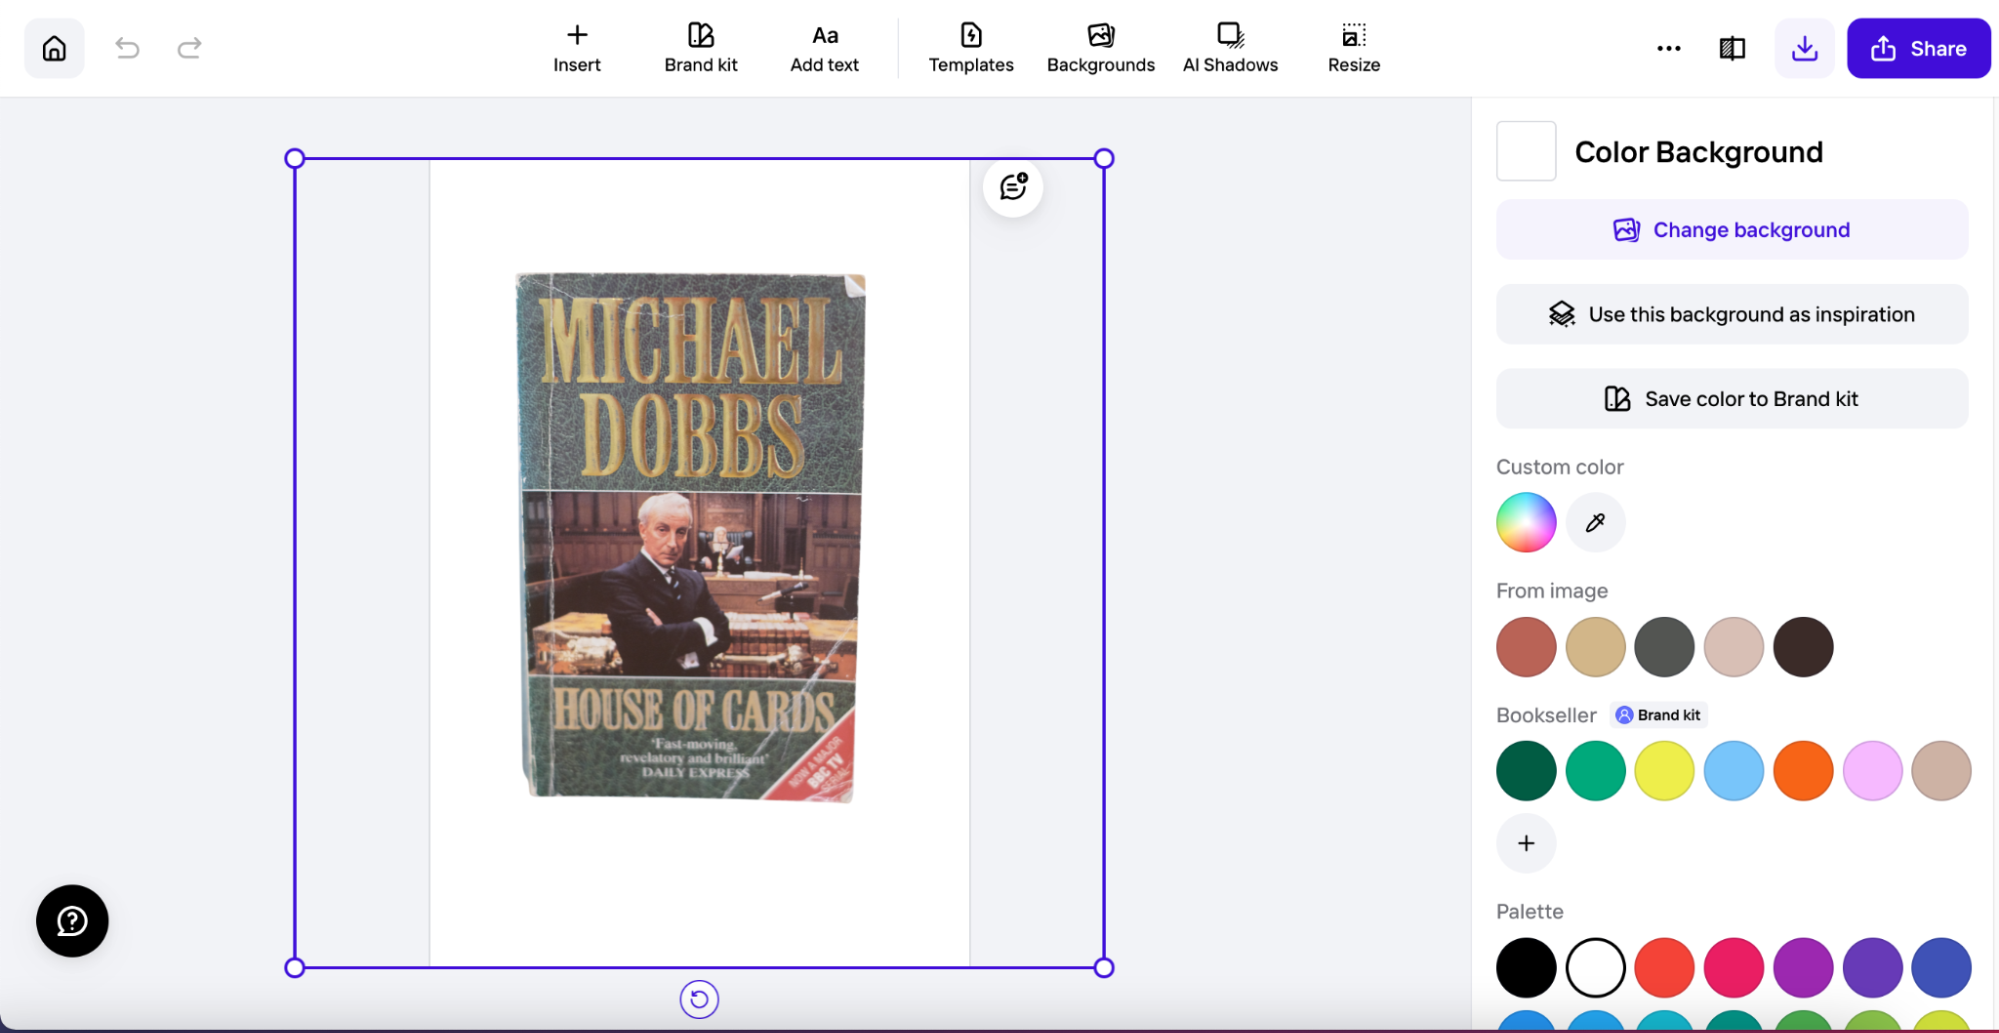Click Save color to Brand kit
Image resolution: width=1999 pixels, height=1033 pixels.
[x=1732, y=399]
